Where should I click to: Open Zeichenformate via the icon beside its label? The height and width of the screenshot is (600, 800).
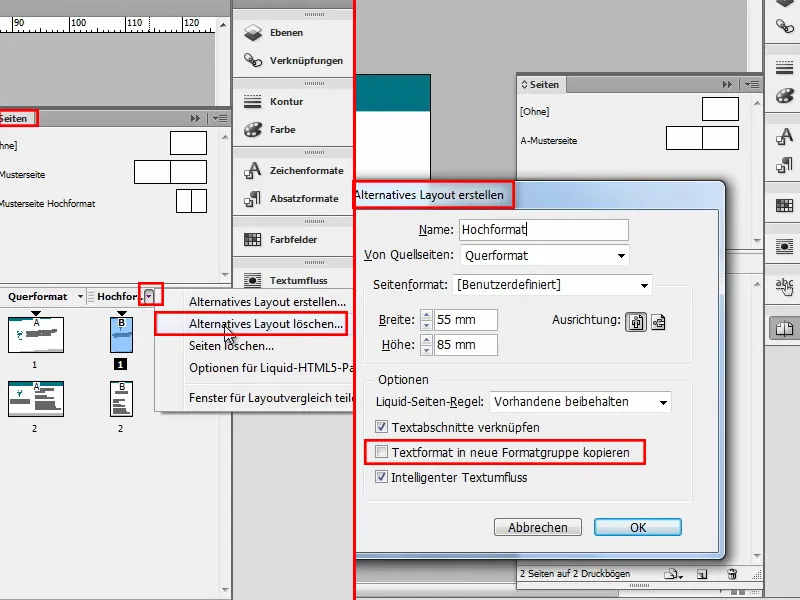coord(253,170)
